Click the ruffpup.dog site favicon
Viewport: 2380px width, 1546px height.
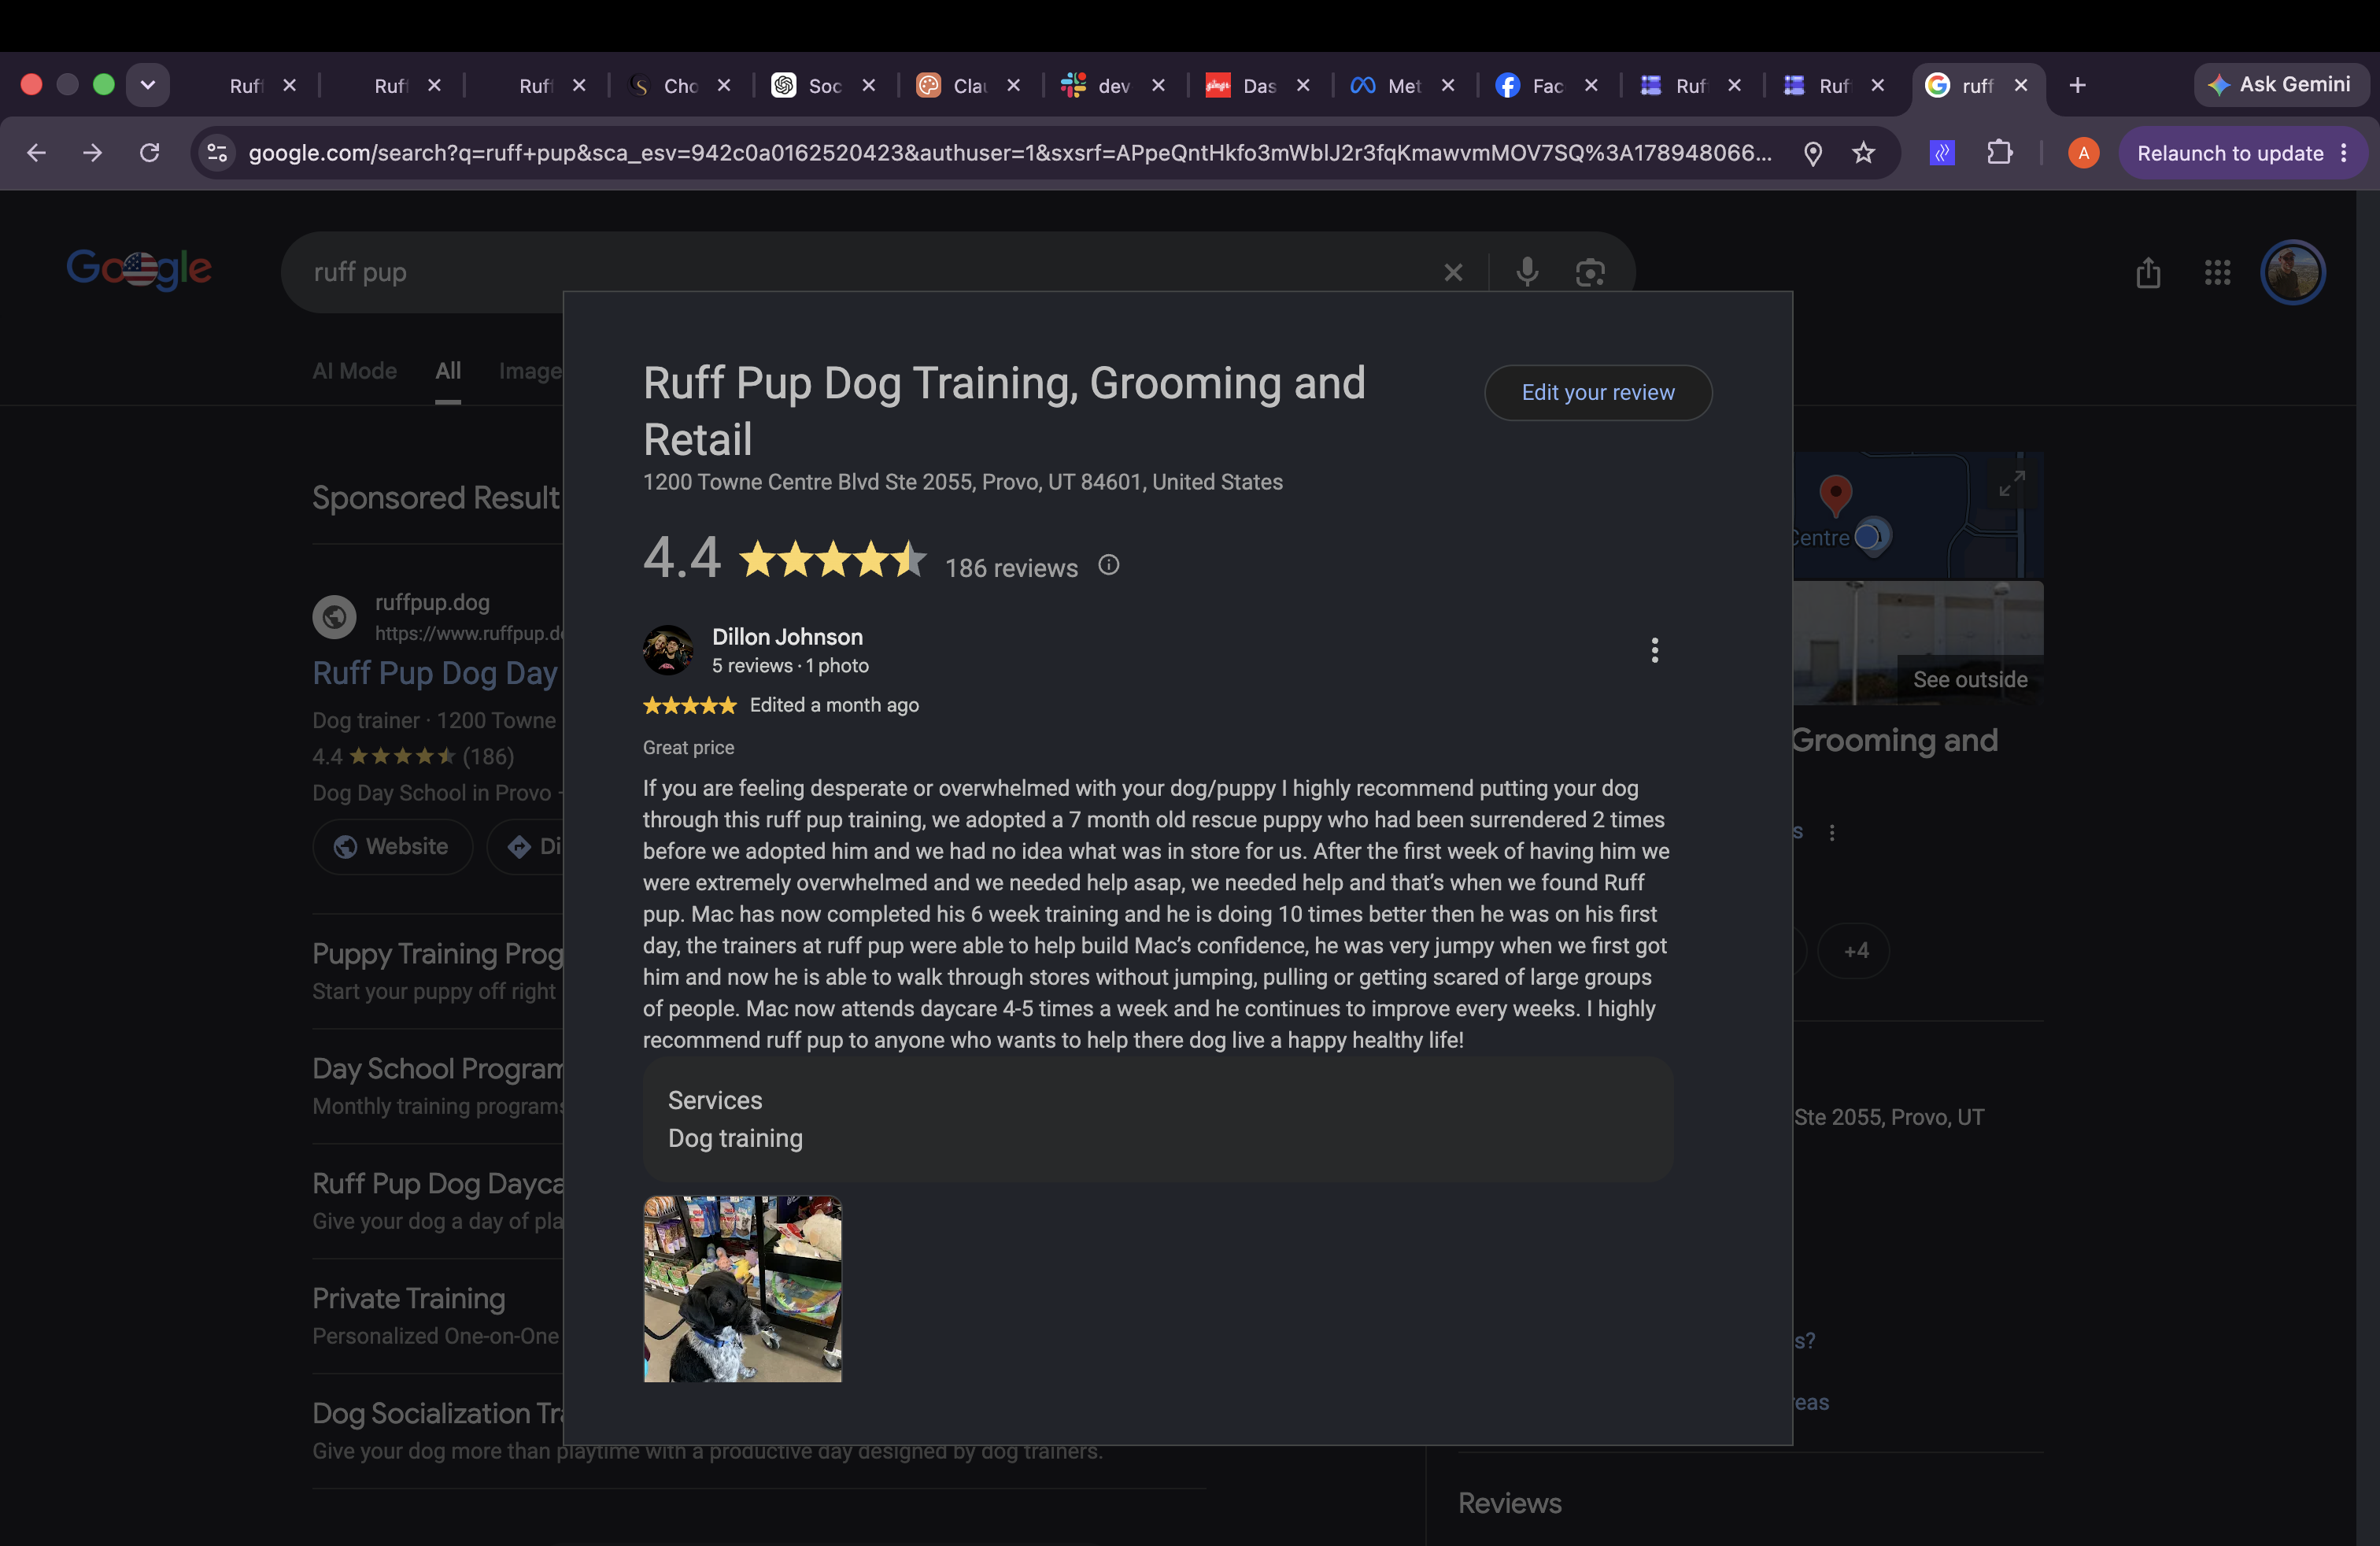pos(335,617)
